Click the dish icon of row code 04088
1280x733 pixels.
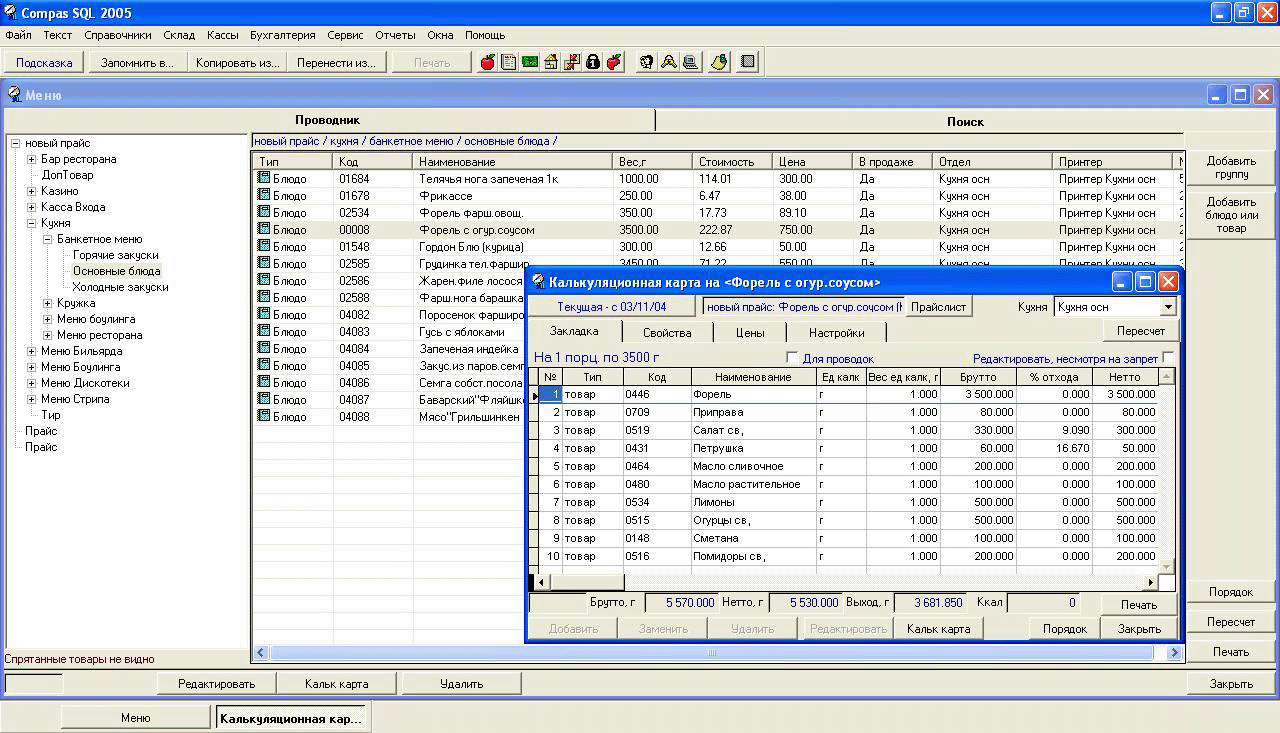(x=264, y=416)
